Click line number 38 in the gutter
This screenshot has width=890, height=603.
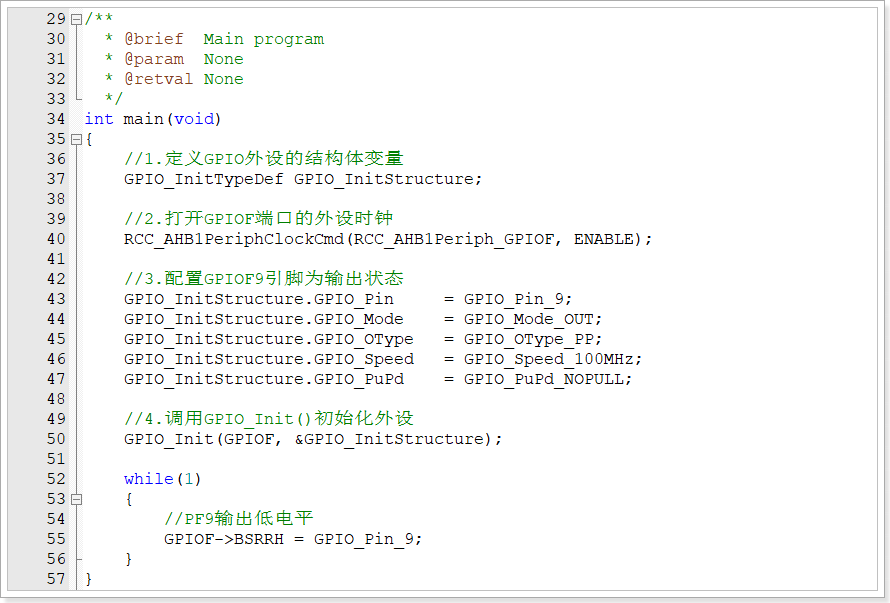[56, 199]
